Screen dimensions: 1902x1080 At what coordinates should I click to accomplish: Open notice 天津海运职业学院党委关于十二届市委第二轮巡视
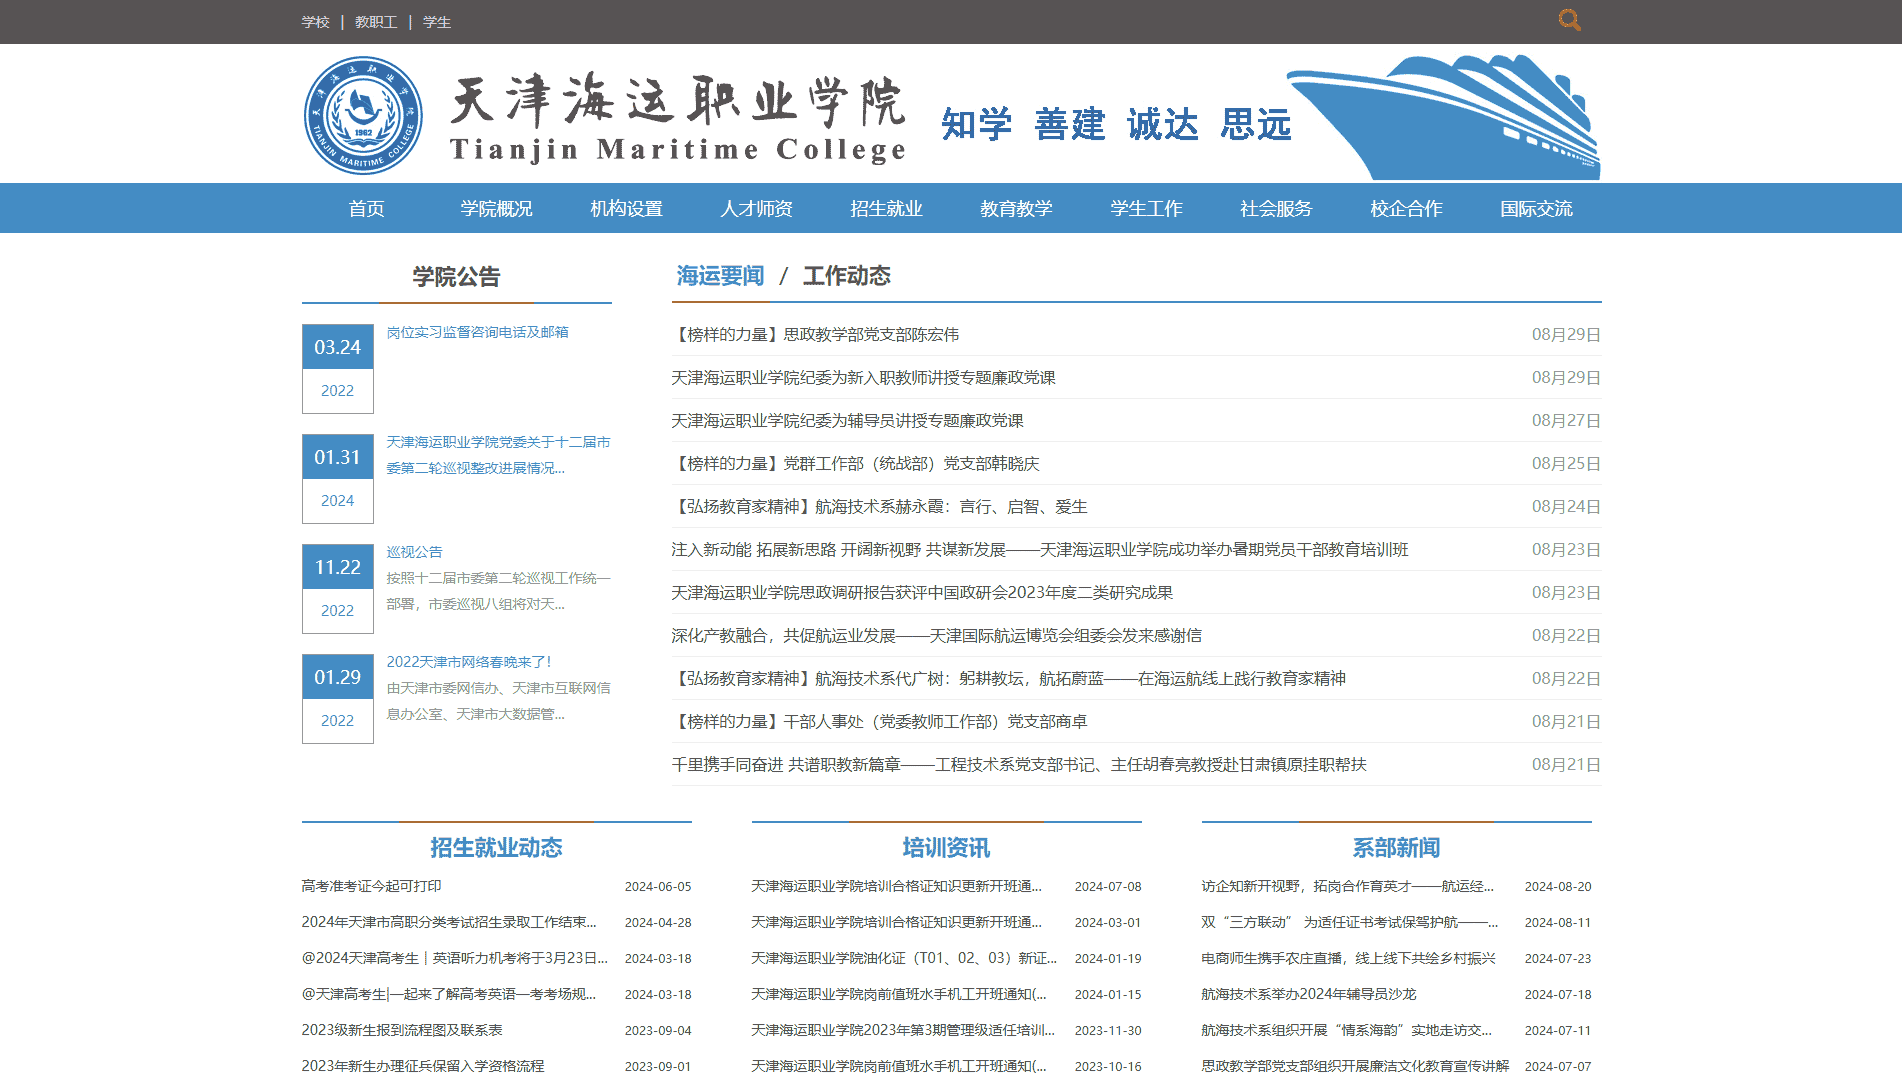click(498, 455)
